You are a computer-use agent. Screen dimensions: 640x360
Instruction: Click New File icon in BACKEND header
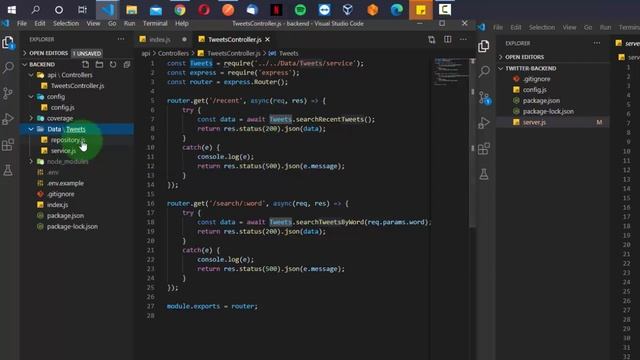(85, 64)
